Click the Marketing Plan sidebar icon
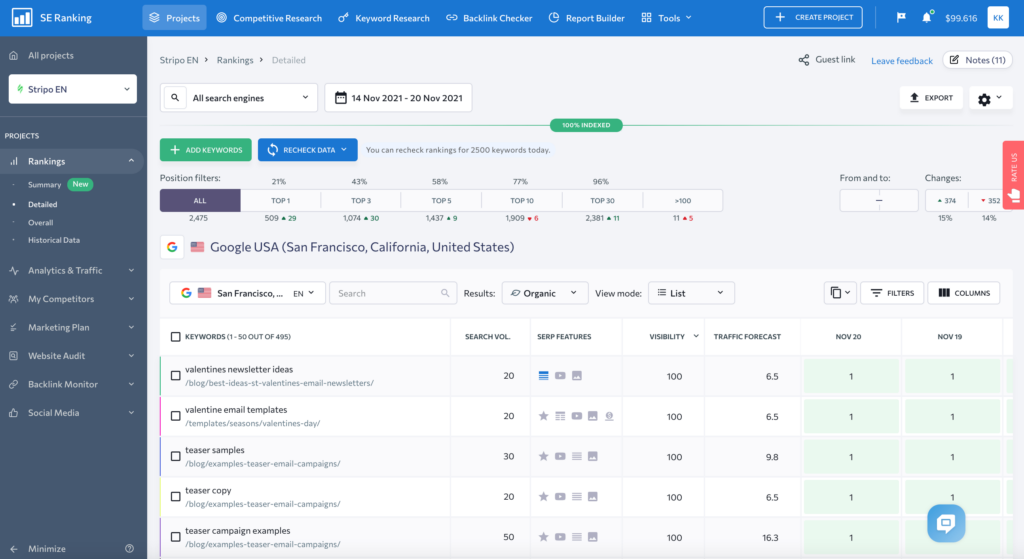Screen dimensions: 1024x559 click(14, 327)
